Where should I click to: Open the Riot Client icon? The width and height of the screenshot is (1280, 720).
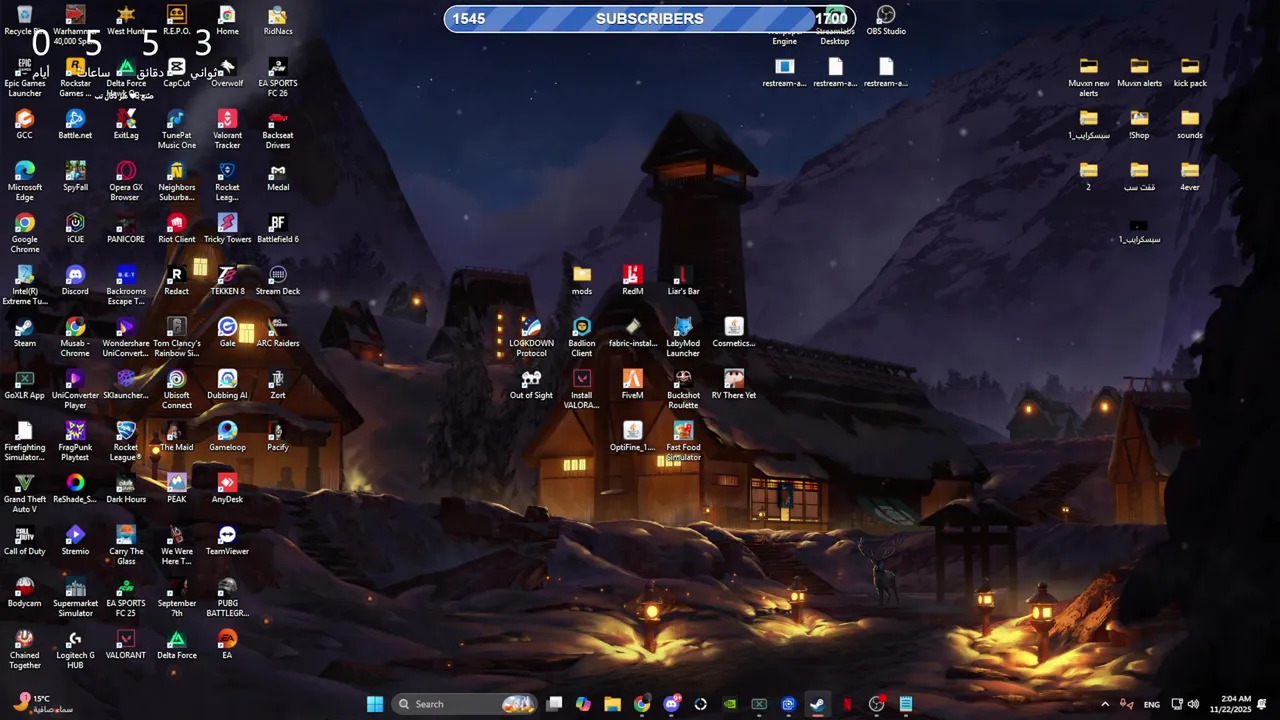pos(176,228)
